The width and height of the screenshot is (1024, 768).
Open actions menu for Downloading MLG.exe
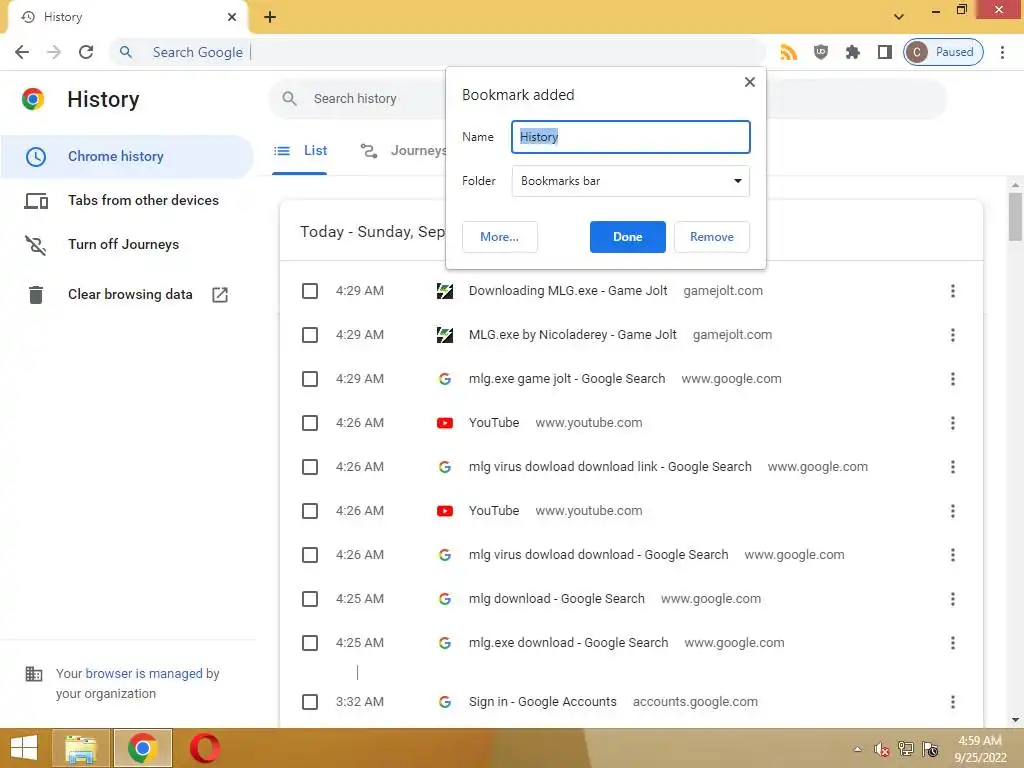click(x=953, y=291)
